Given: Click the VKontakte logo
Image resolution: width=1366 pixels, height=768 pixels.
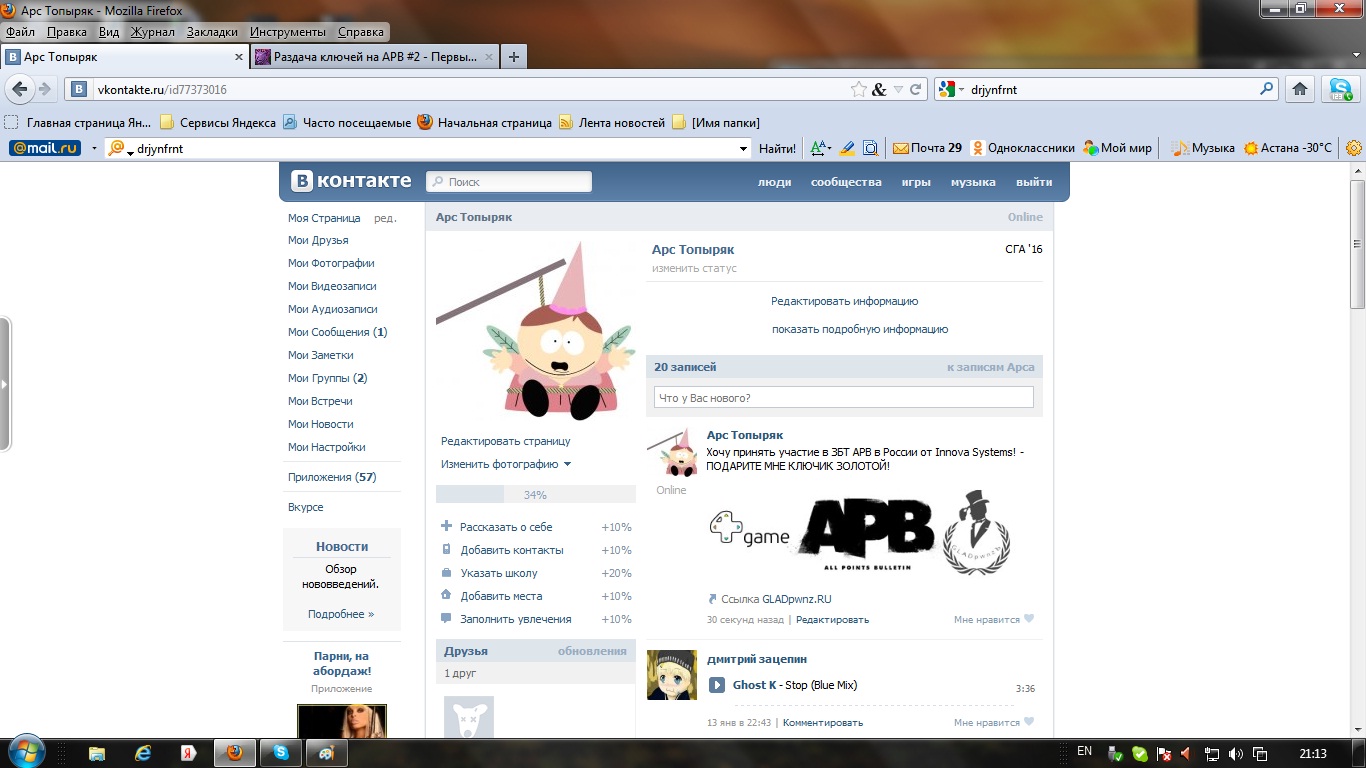Looking at the screenshot, I should coord(352,181).
